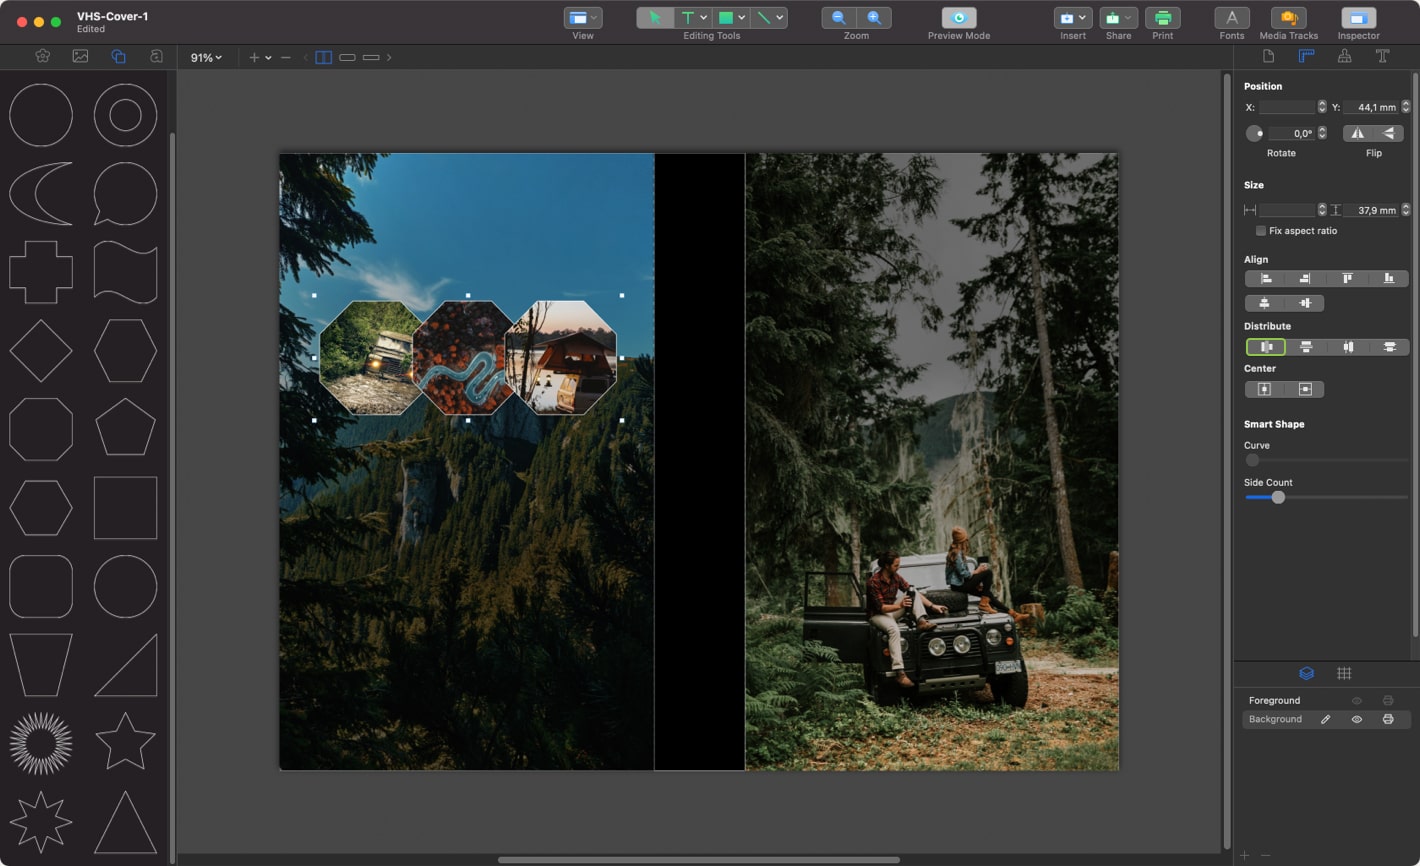Switch to the images tab in source panel
This screenshot has height=866, width=1420.
coord(80,56)
